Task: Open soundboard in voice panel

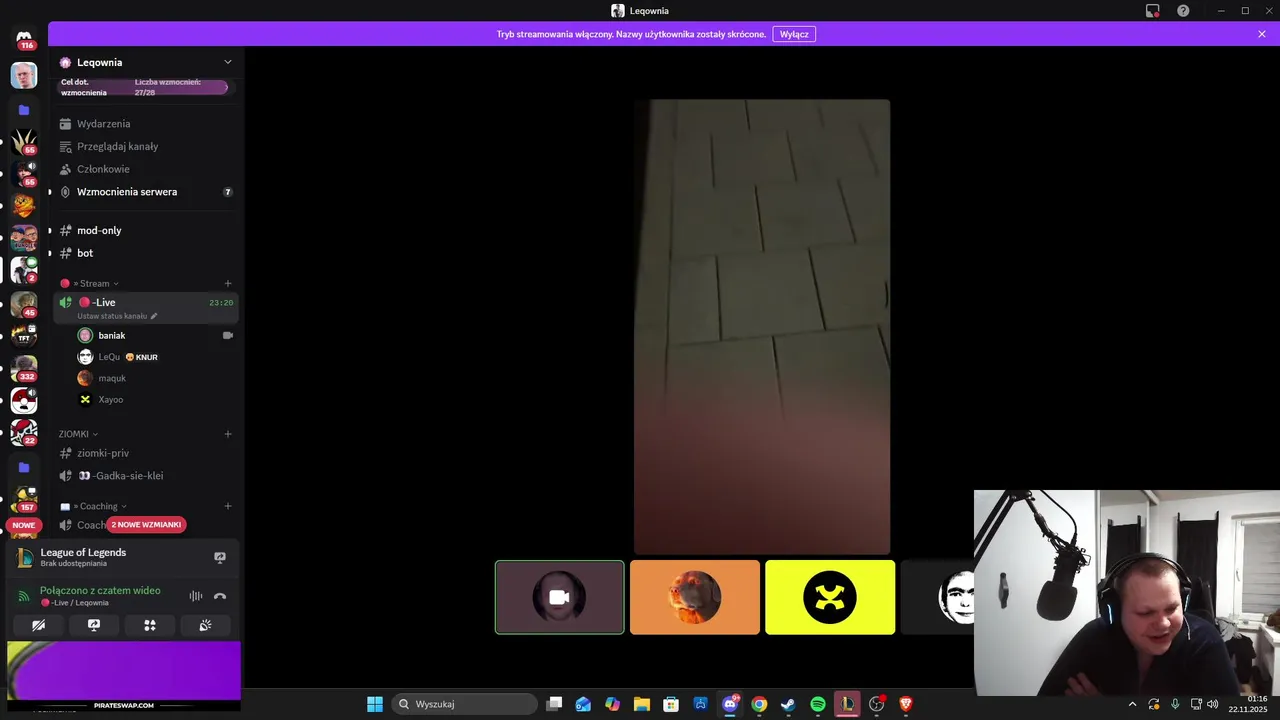Action: [x=205, y=625]
